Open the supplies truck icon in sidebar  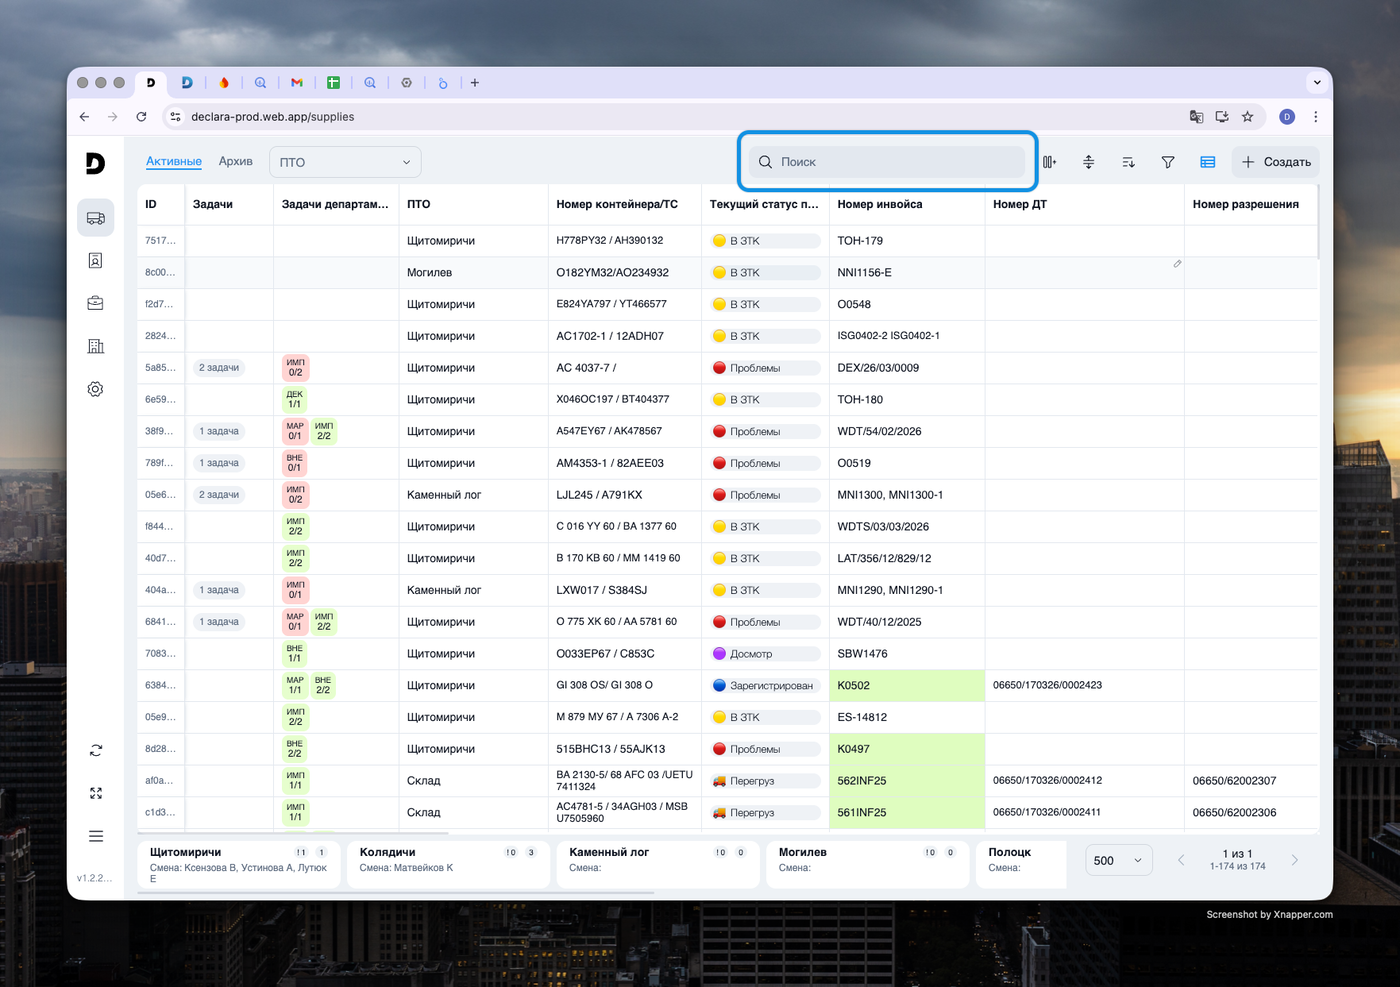pos(96,218)
